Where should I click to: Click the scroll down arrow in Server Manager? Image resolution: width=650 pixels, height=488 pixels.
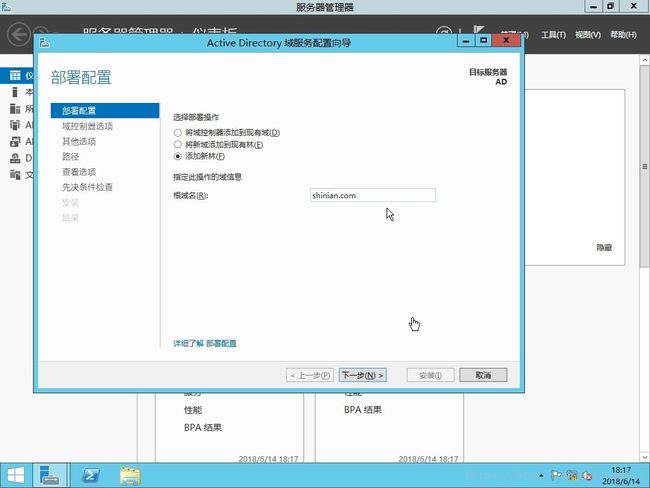645,457
